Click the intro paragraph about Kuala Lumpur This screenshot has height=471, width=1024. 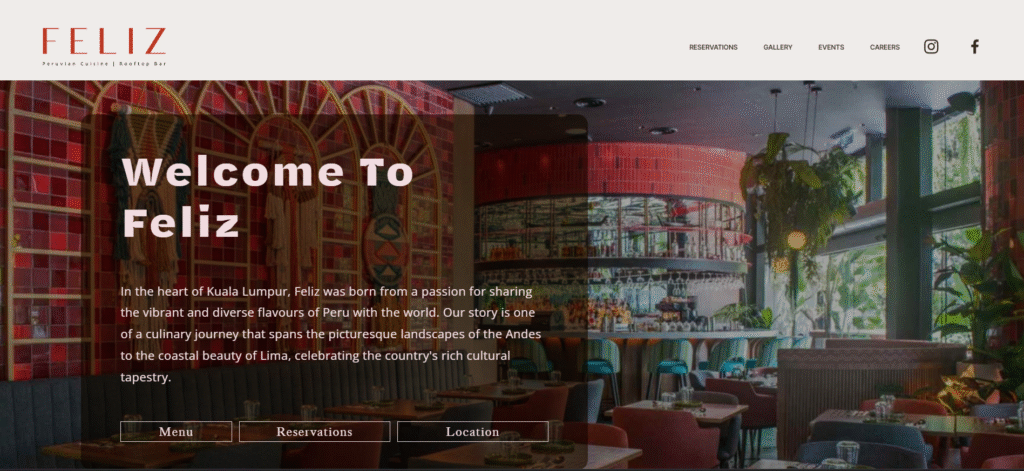pos(328,334)
